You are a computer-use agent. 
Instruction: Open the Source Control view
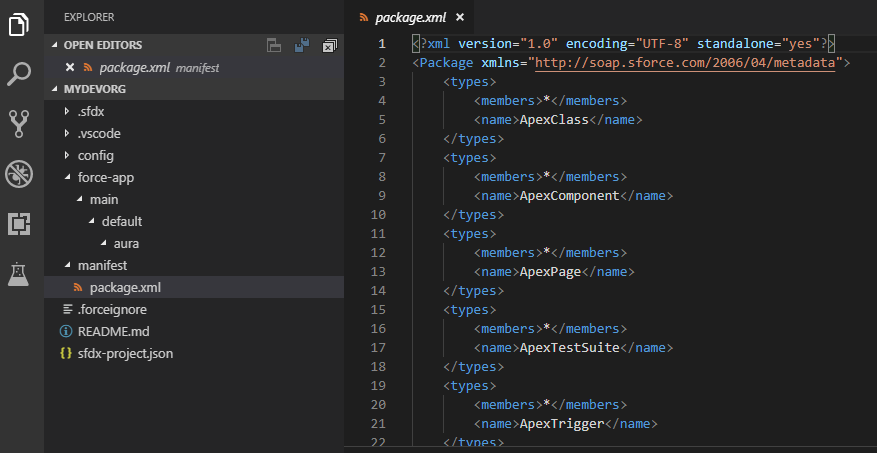pyautogui.click(x=19, y=123)
